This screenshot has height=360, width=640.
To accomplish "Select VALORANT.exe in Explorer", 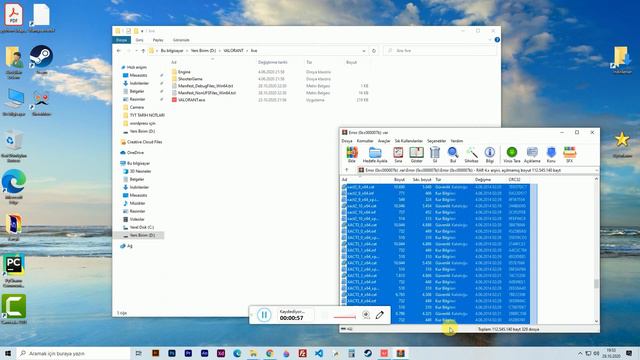I will (191, 100).
